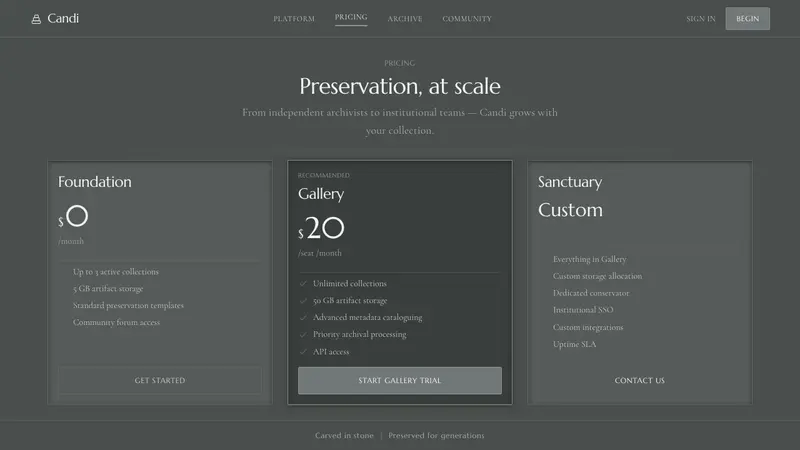
Task: Click Contact Us on Sanctuary plan
Action: tap(639, 380)
